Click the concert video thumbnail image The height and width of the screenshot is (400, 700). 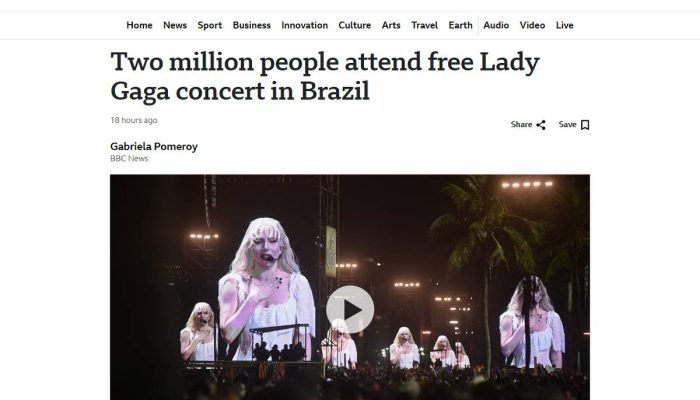coord(350,287)
